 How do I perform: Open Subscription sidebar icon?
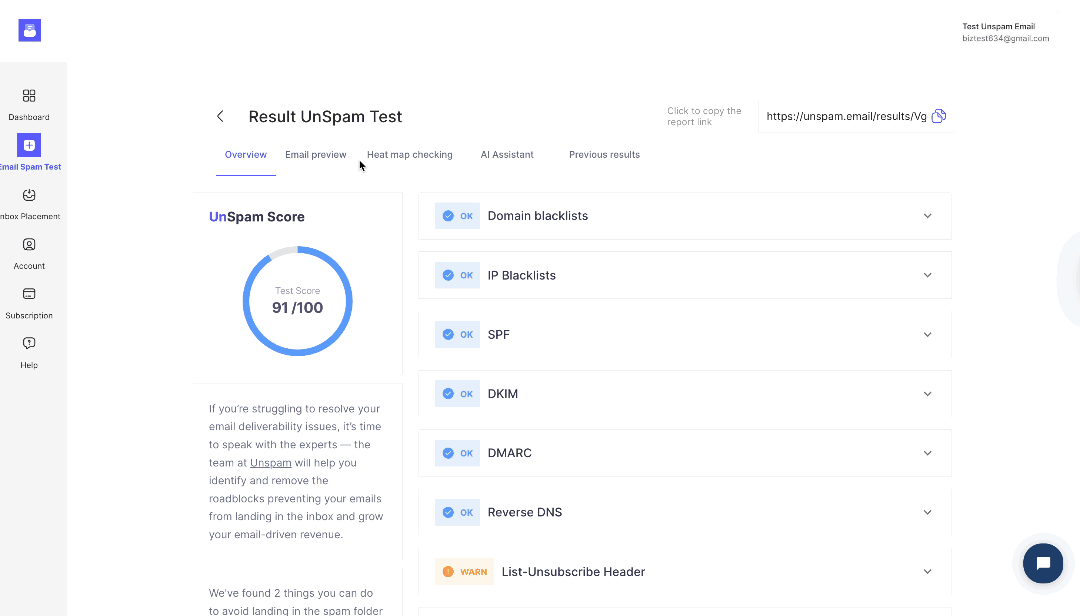click(29, 294)
